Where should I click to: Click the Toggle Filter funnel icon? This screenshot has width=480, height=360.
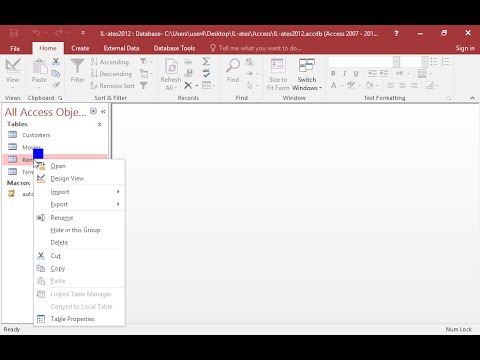pos(144,86)
